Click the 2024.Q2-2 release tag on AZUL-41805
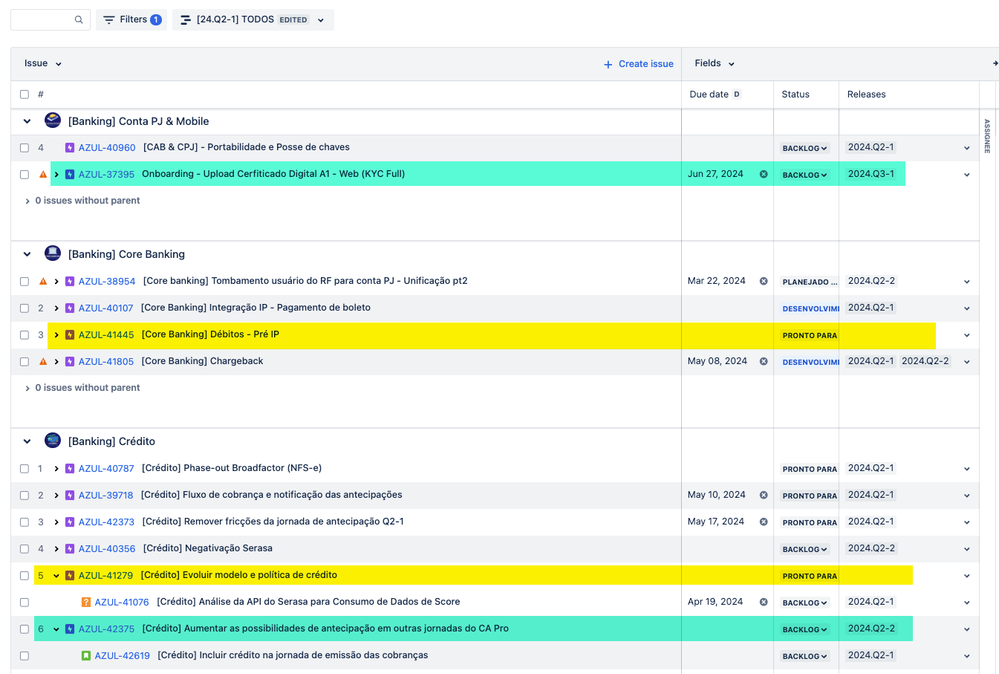 925,361
